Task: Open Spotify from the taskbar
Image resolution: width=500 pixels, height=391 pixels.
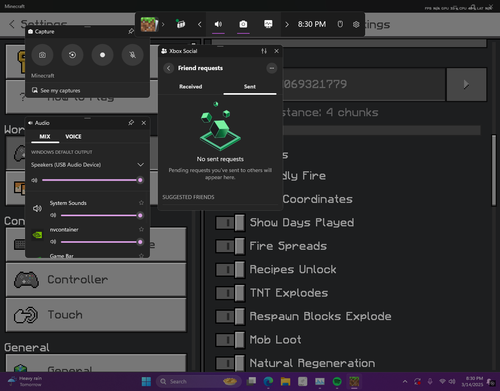Action: tap(337, 381)
